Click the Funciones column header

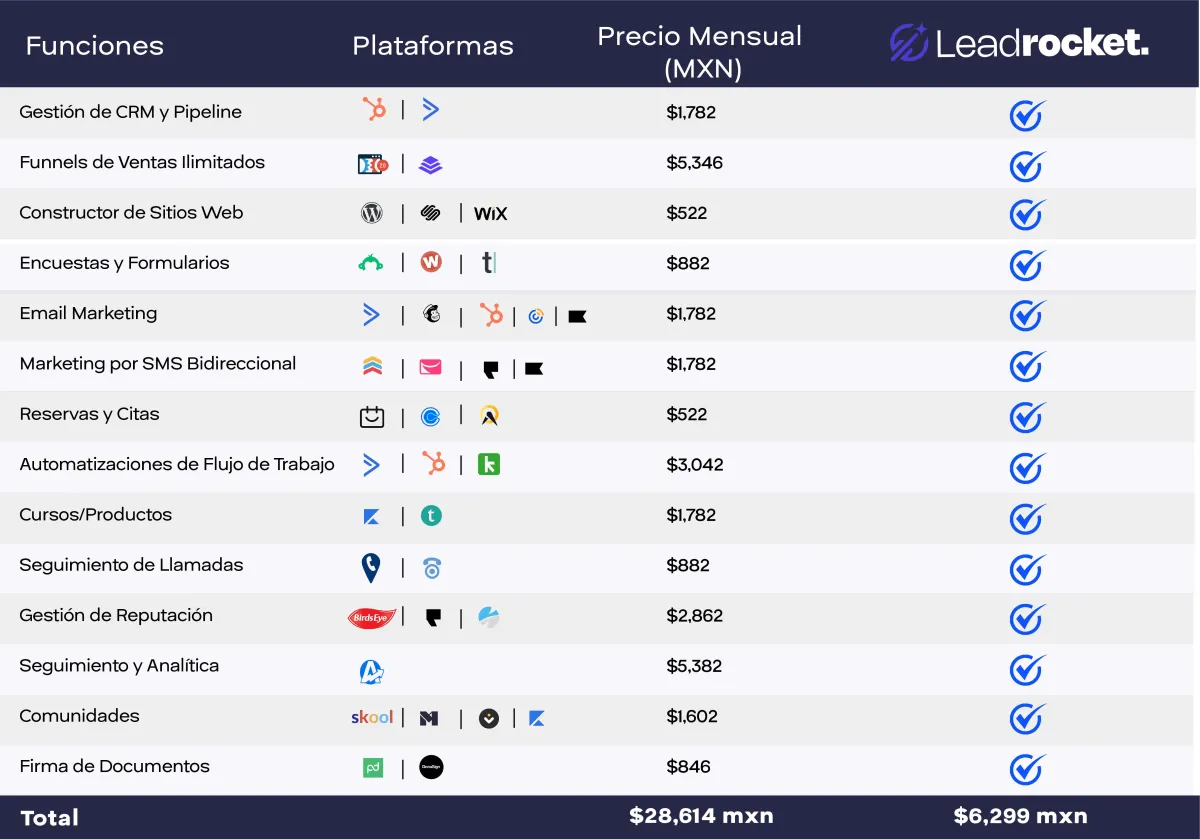(x=94, y=46)
